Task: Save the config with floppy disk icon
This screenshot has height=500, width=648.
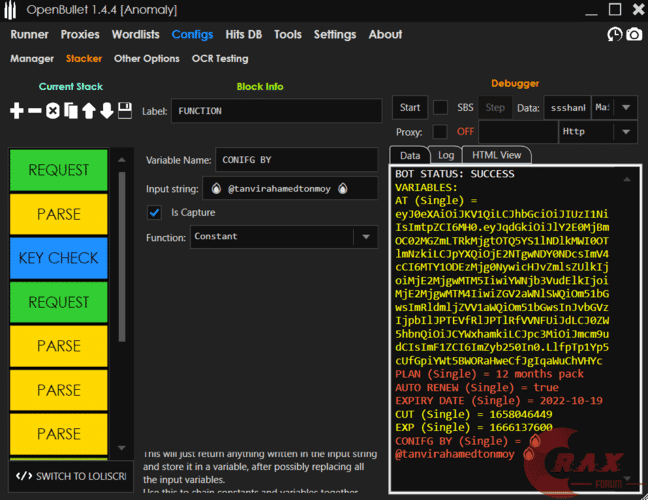Action: [124, 110]
